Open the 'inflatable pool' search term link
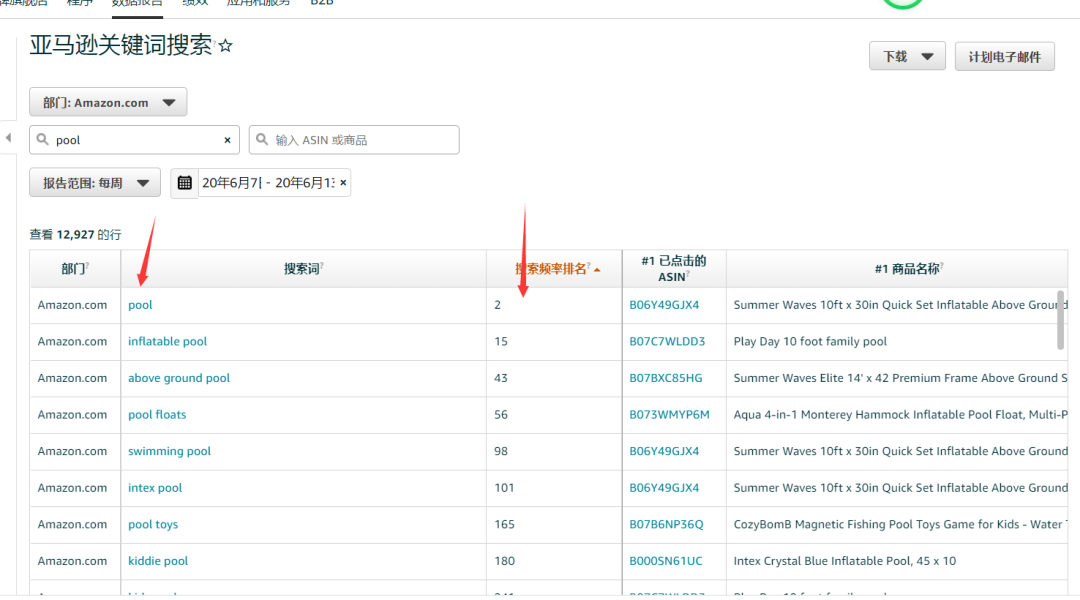The height and width of the screenshot is (600, 1080). 167,342
